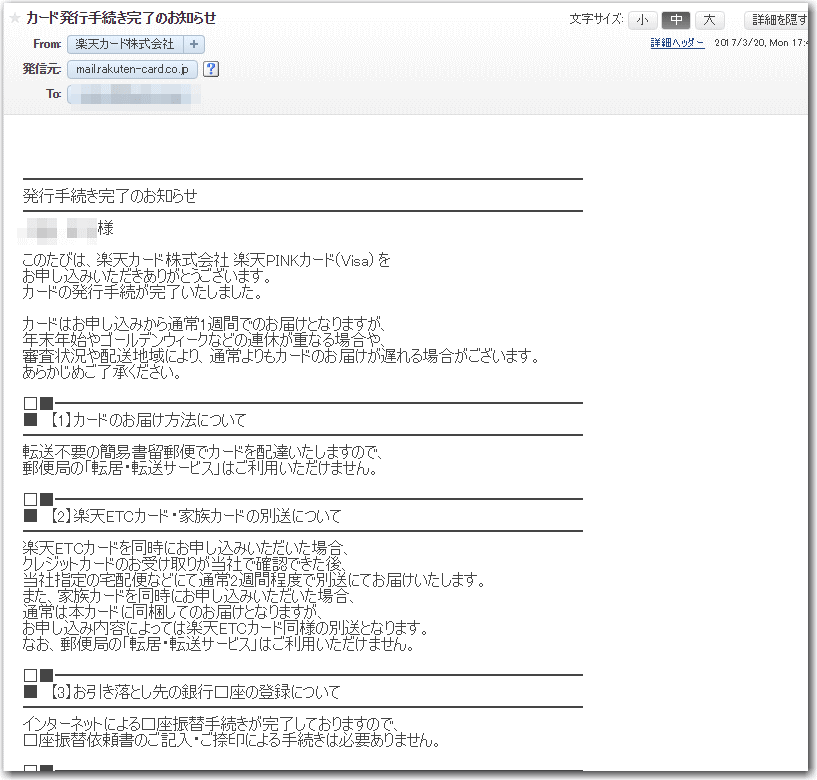This screenshot has width=817, height=780.
Task: Click the subject カード発行手続き完了のお知らせ
Action: [120, 17]
